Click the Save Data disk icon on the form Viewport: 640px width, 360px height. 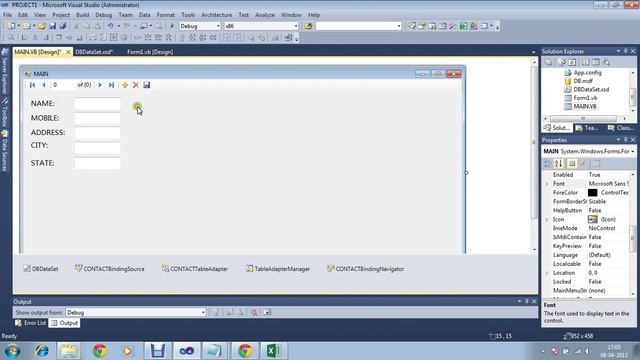[147, 85]
